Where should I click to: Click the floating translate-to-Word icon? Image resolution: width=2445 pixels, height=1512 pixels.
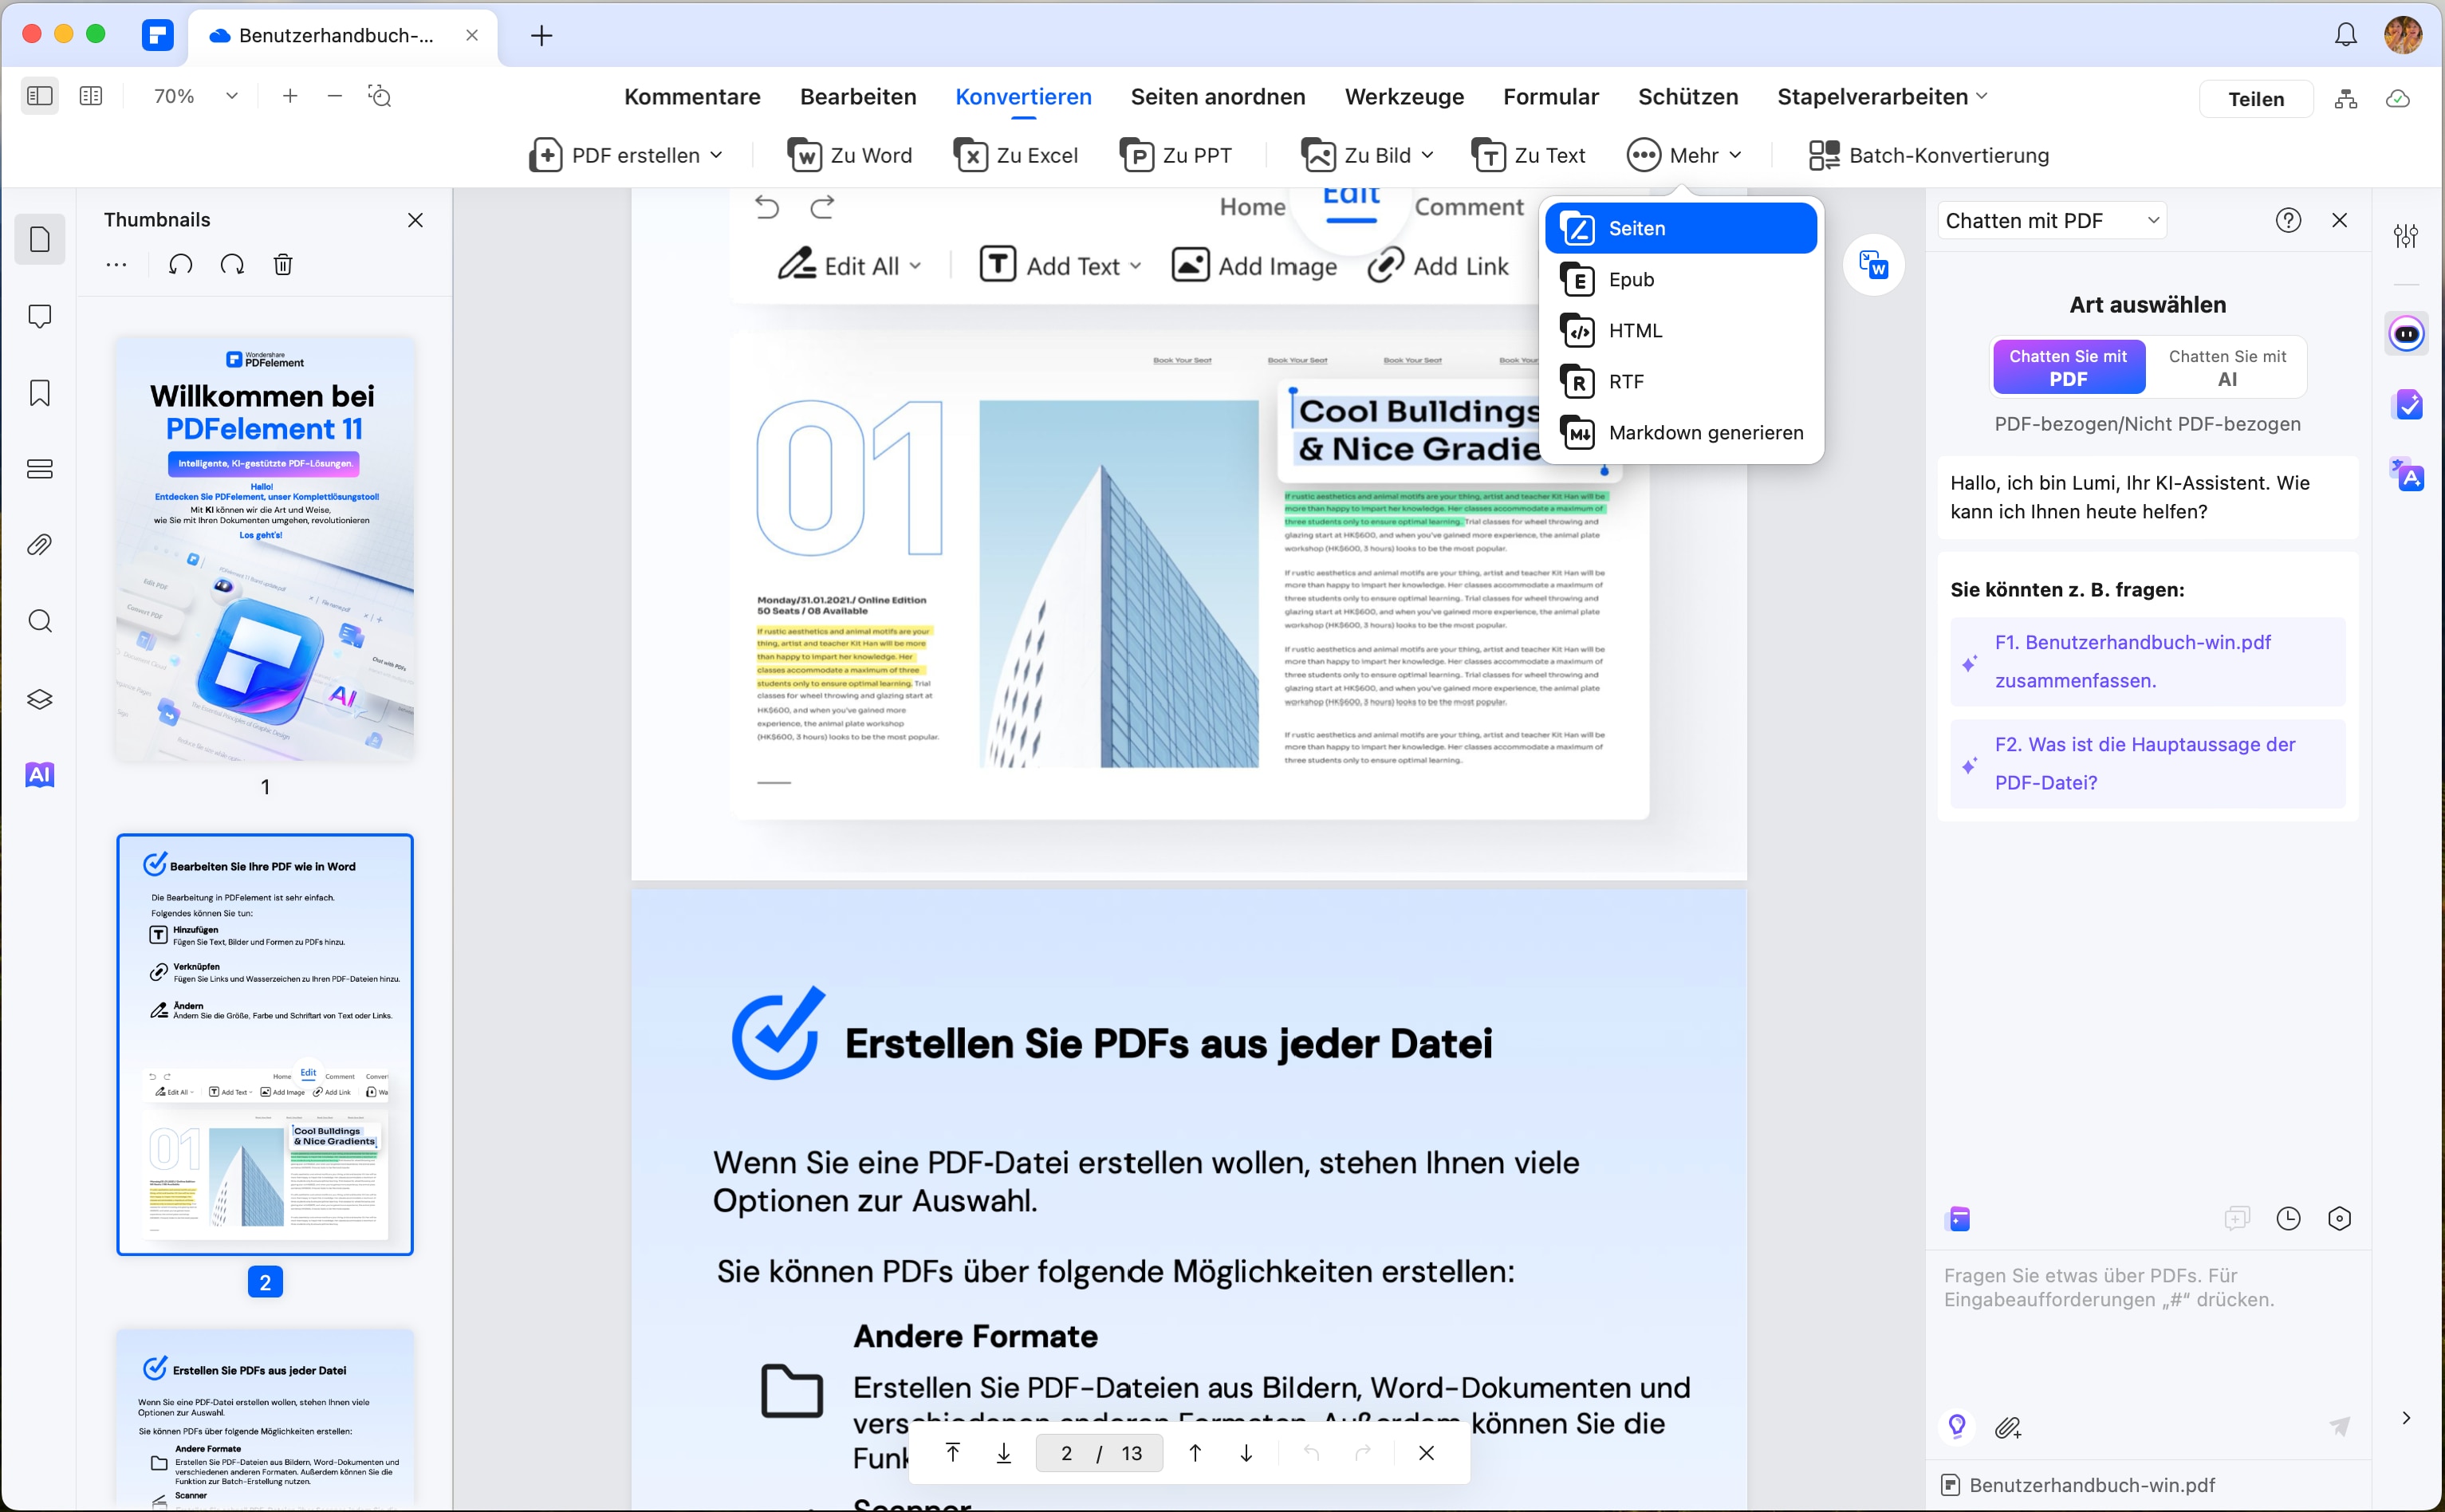[1873, 265]
